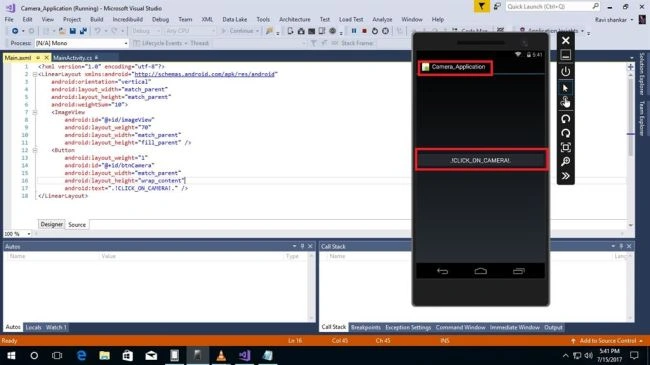Open VLC from the Windows taskbar
This screenshot has width=650, height=365.
221,355
